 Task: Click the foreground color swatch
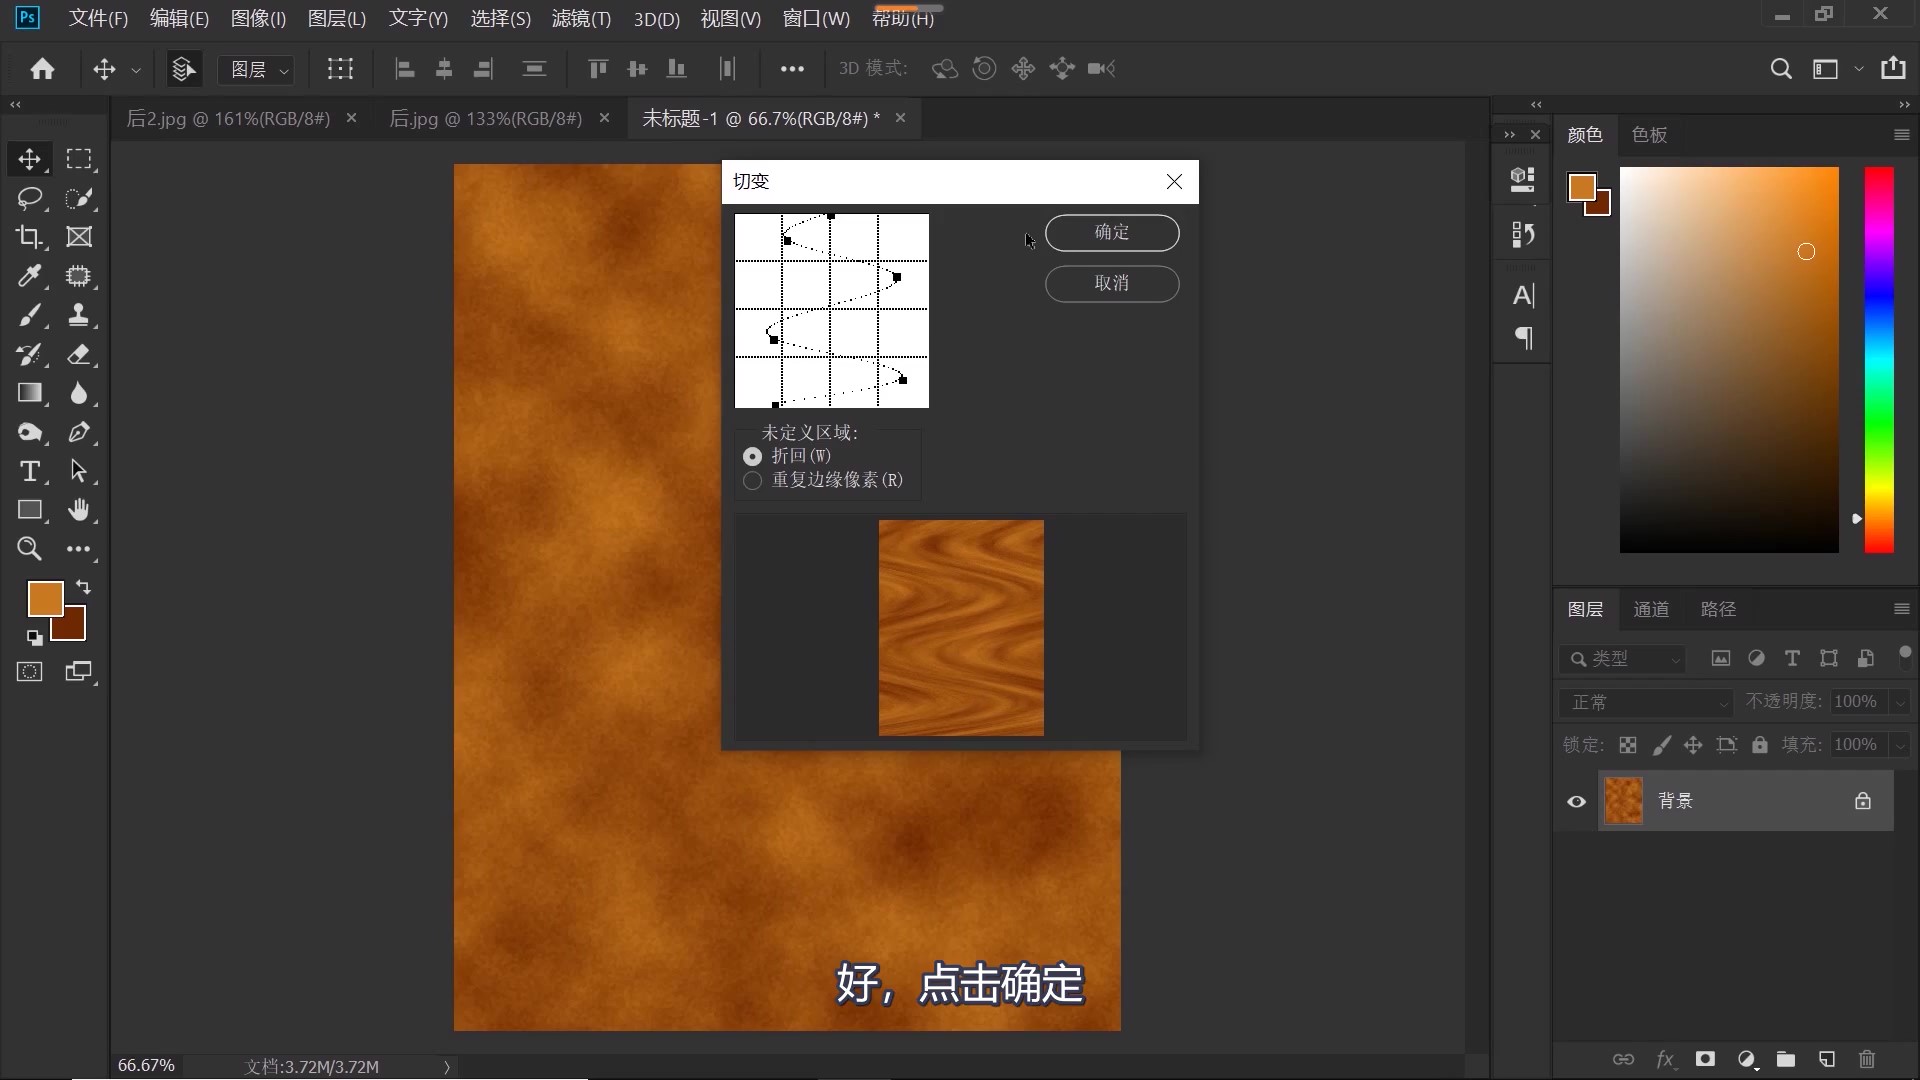click(44, 597)
